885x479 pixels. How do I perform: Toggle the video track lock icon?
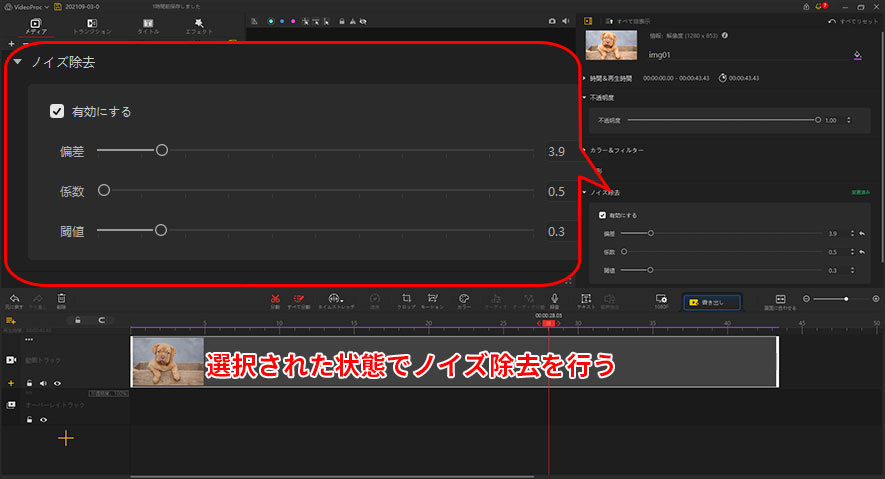click(29, 384)
